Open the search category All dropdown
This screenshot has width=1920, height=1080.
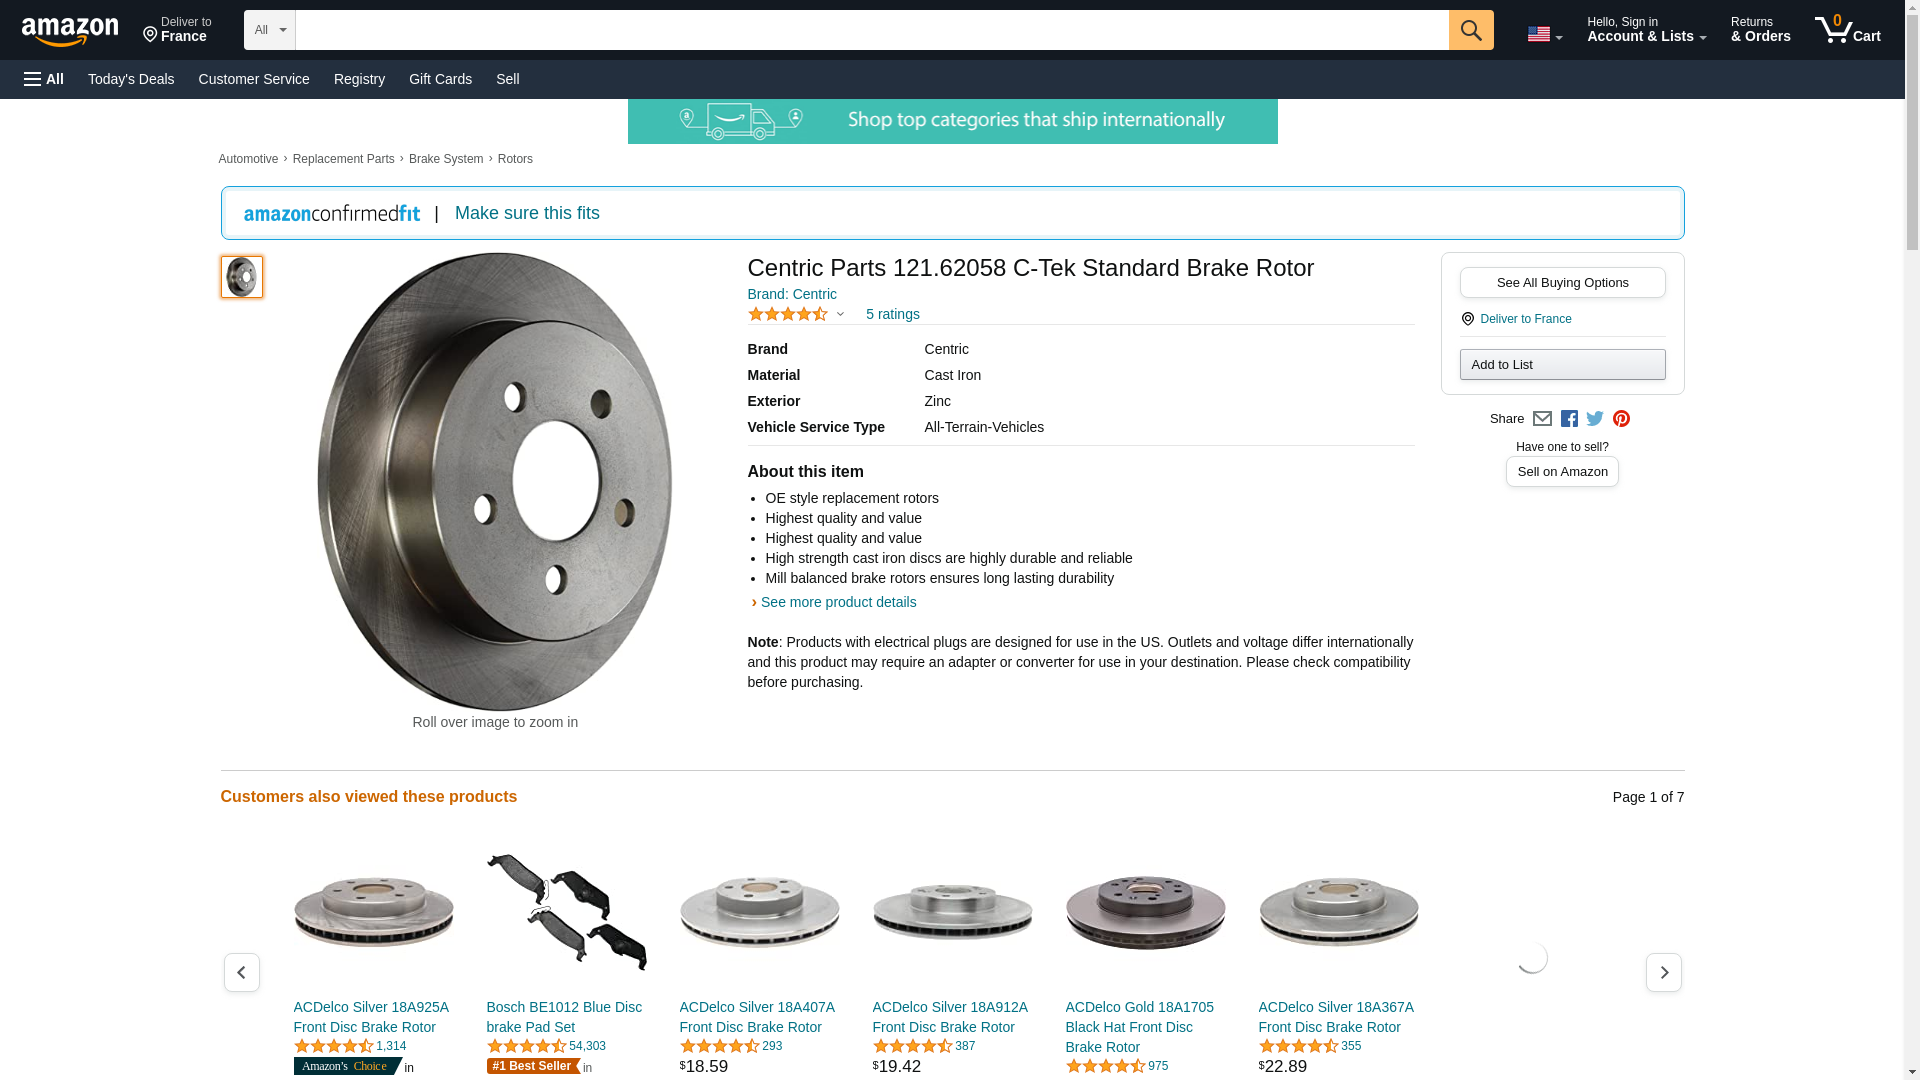click(269, 30)
